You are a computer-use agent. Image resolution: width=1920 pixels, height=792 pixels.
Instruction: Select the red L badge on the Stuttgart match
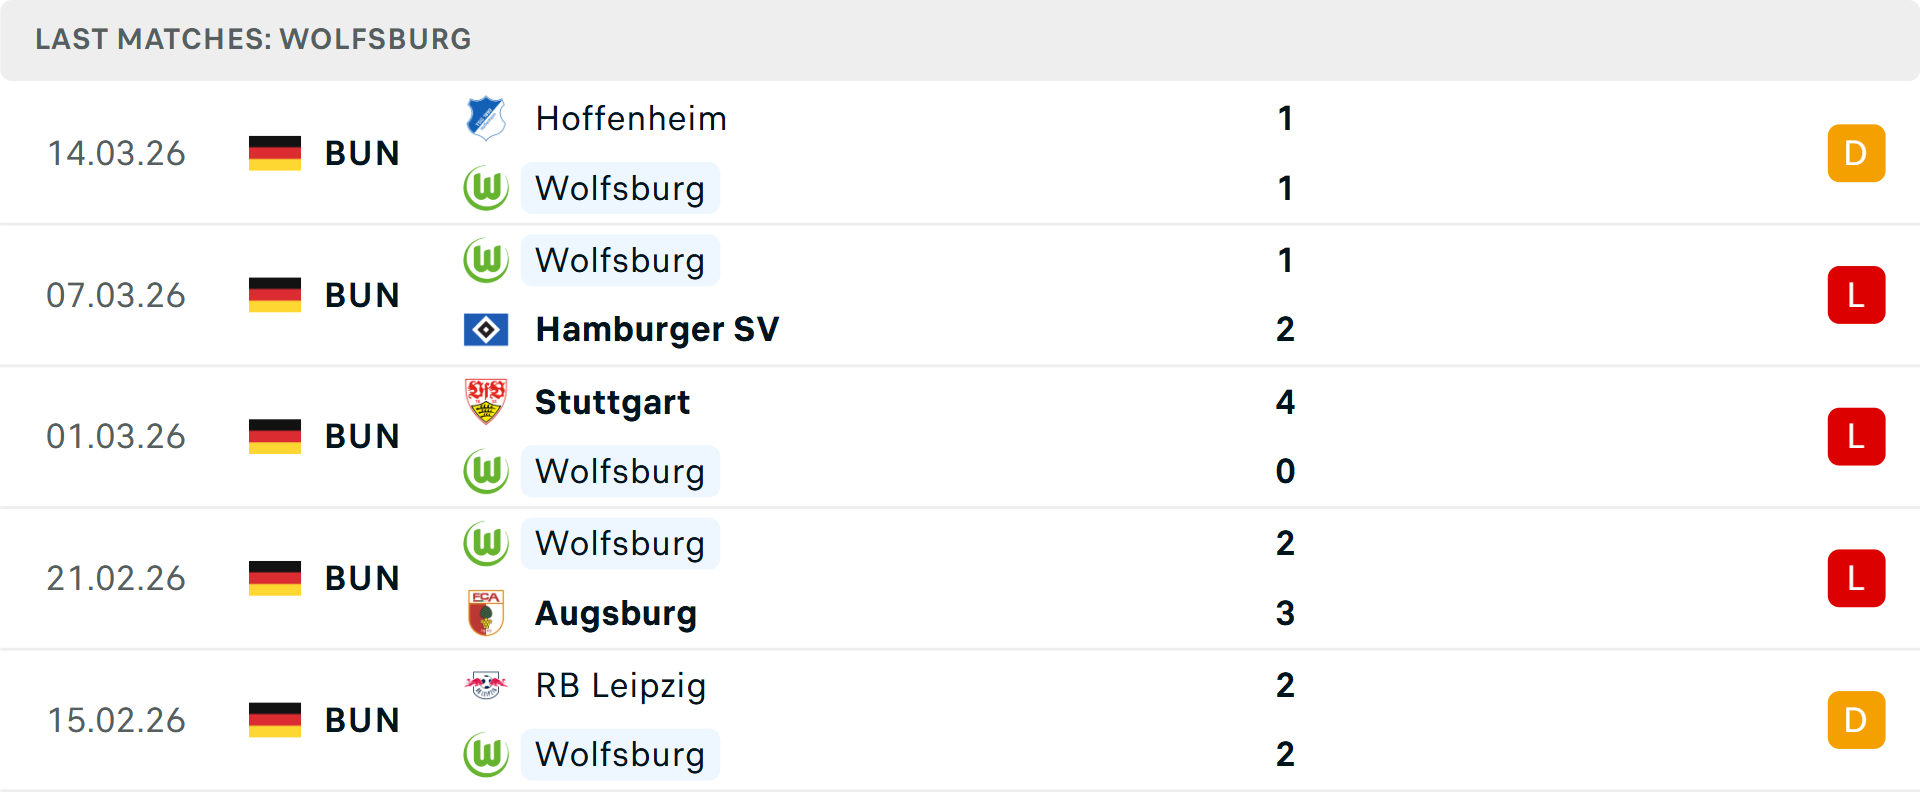click(1856, 436)
